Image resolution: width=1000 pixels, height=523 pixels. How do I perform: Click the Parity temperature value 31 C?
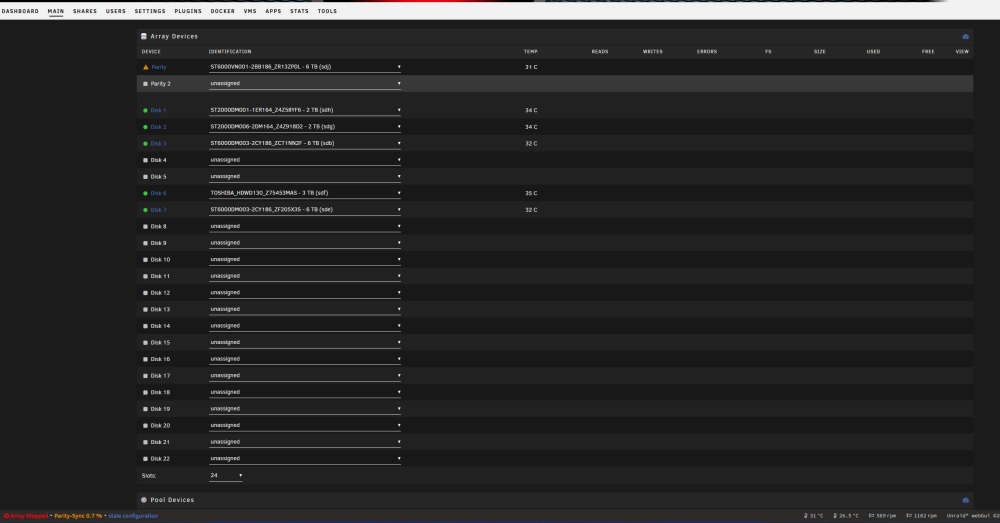pos(531,67)
